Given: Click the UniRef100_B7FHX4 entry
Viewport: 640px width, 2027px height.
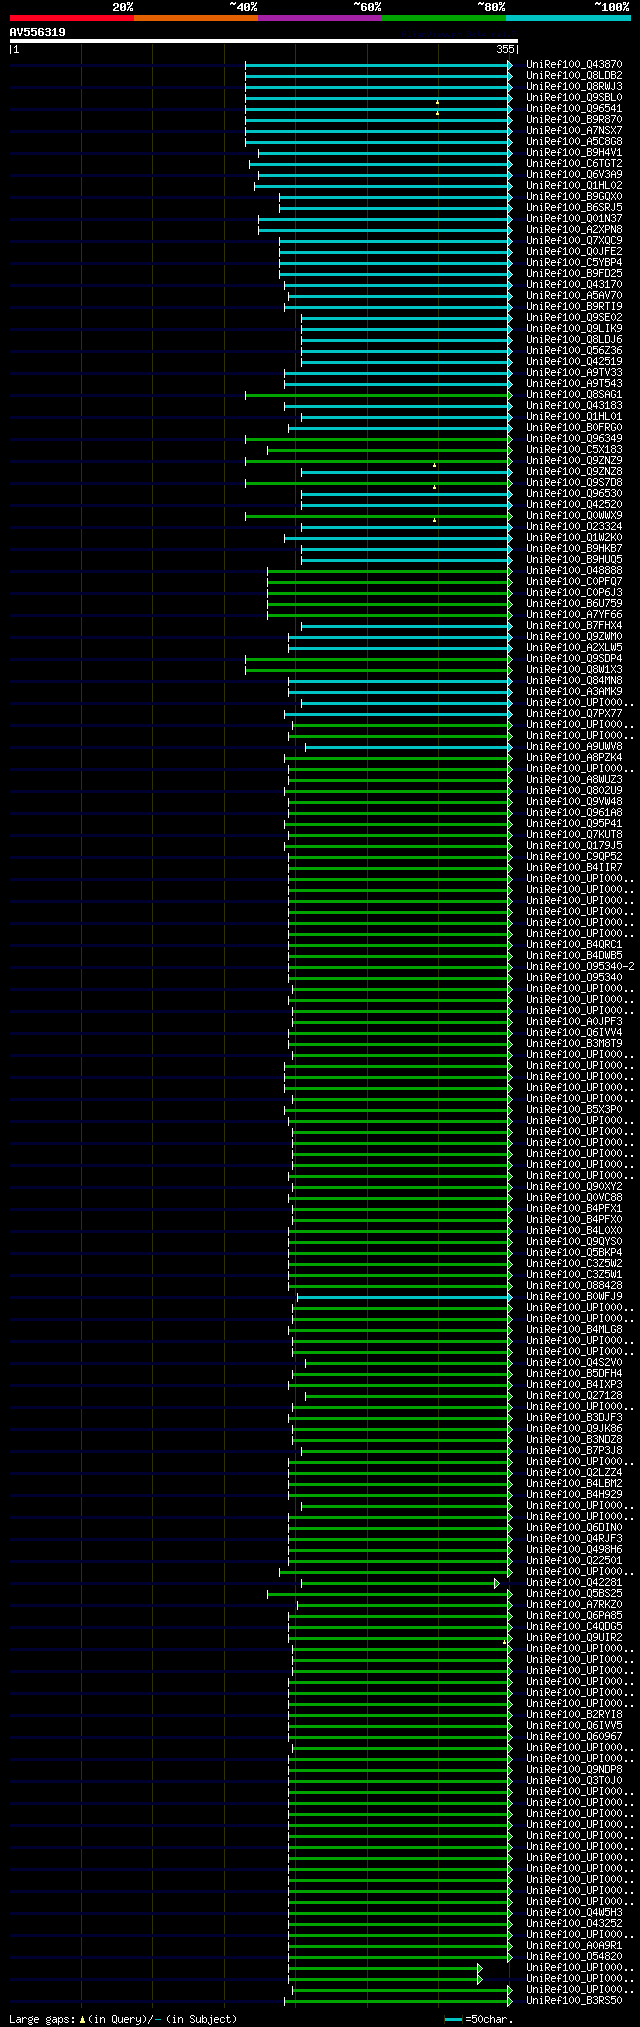Looking at the screenshot, I should 574,626.
